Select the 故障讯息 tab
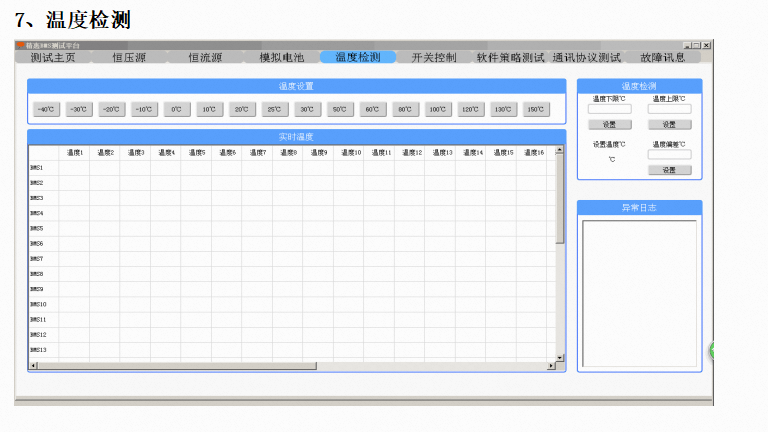 coord(663,58)
